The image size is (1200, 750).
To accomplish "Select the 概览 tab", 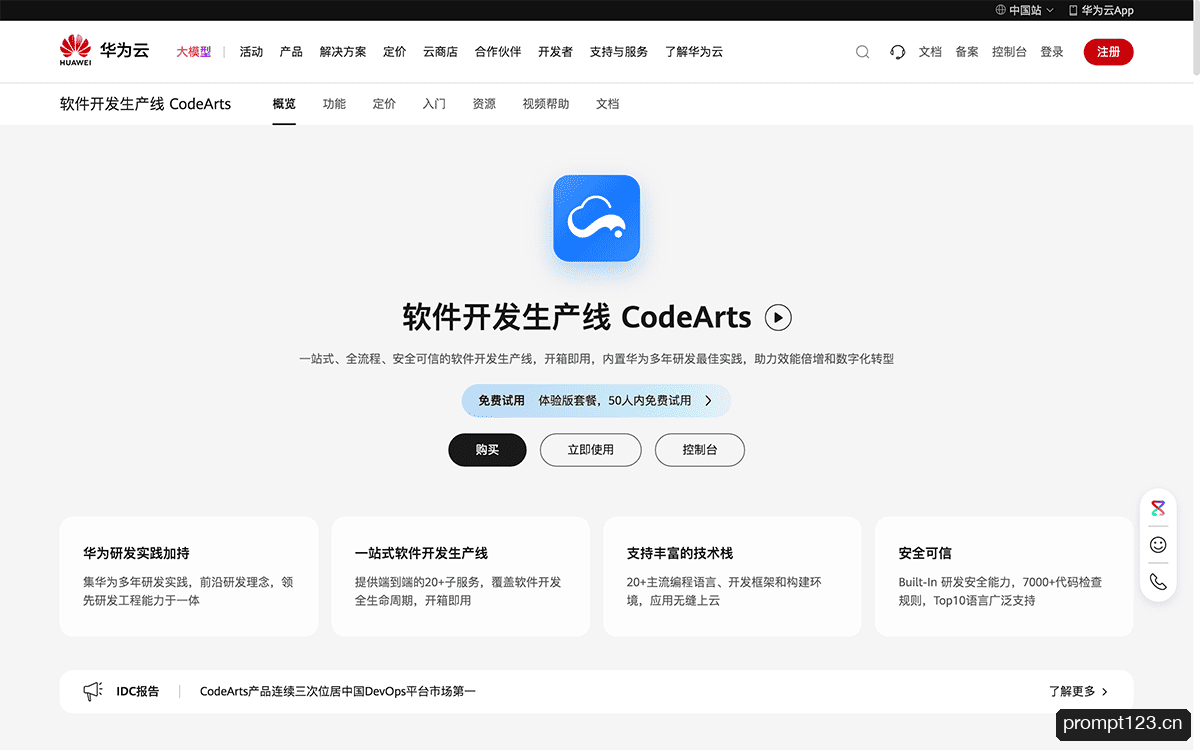I will coord(284,104).
